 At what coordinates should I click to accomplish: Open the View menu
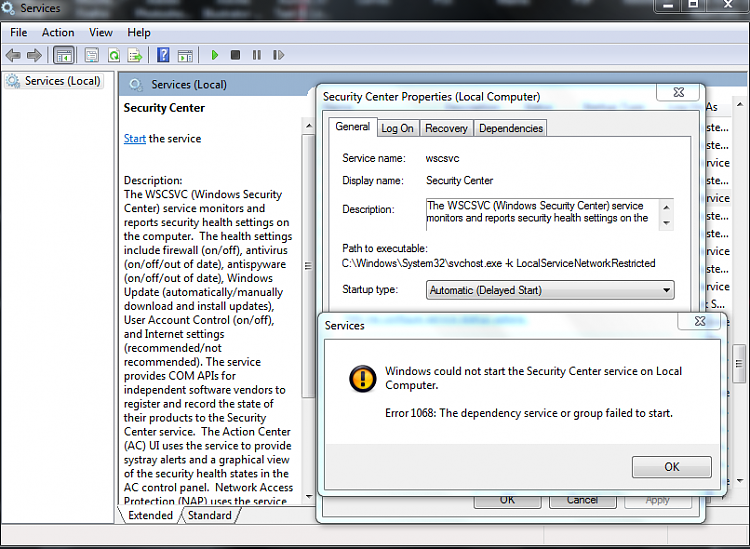click(100, 33)
